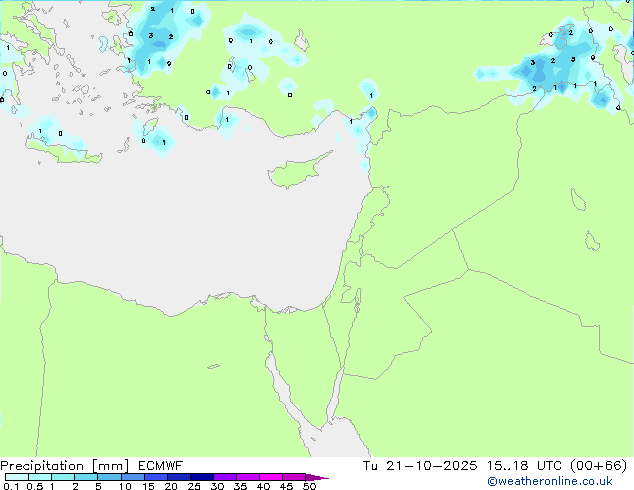Click the 25–30 mm dark navy legend swatch
The width and height of the screenshot is (634, 490).
(202, 477)
